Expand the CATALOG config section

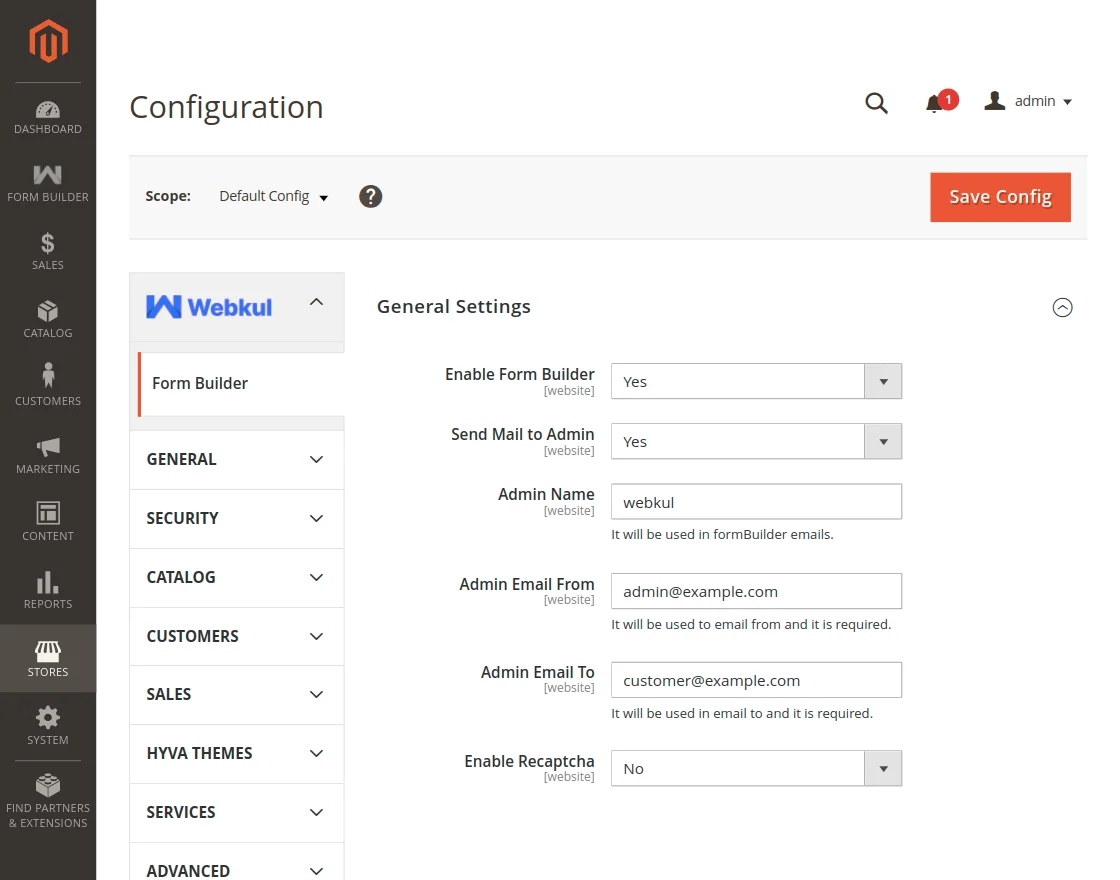tap(236, 577)
